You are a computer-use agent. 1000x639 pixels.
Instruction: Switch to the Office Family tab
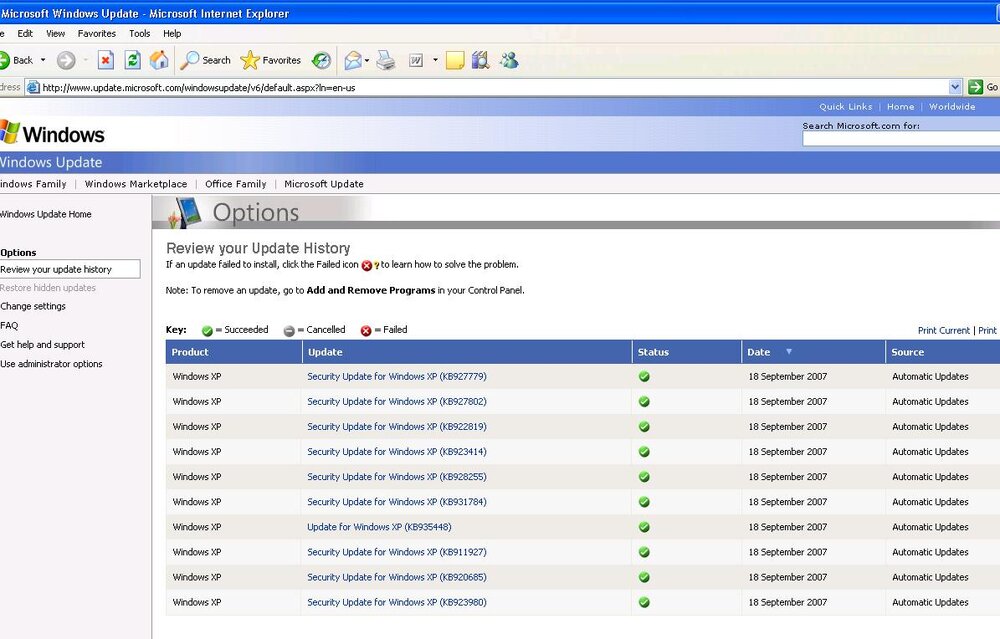(236, 184)
